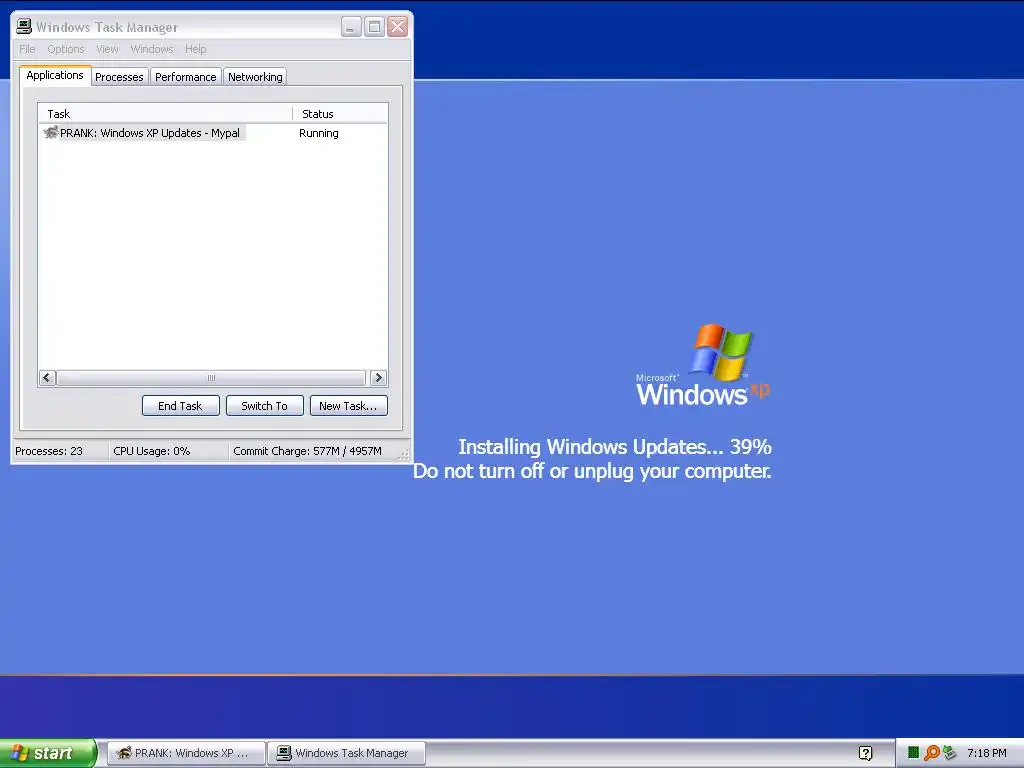Click the CPU Usage: 0% status entry
The height and width of the screenshot is (768, 1024).
152,451
